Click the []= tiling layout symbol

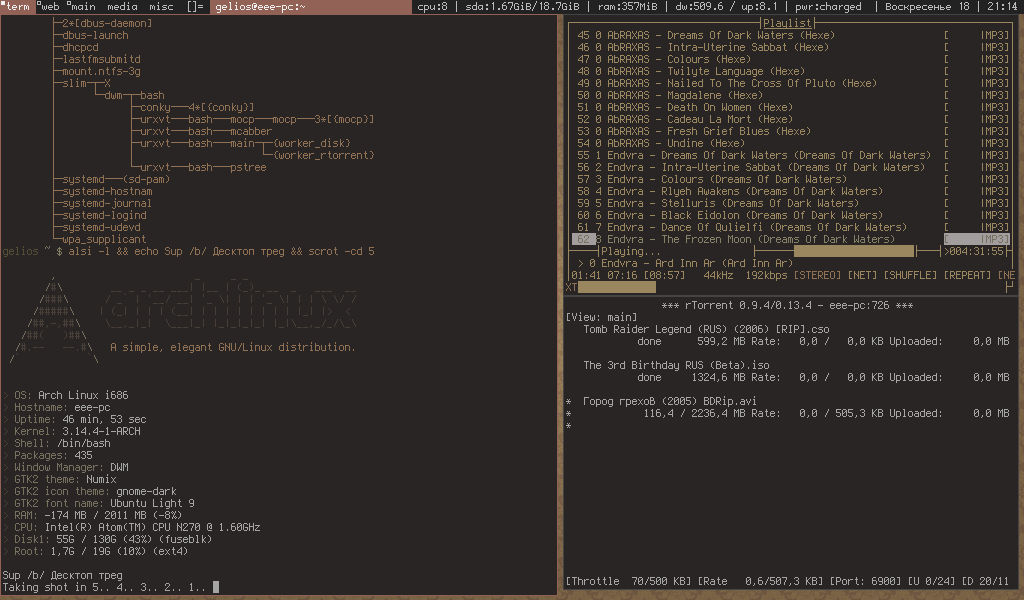click(195, 7)
